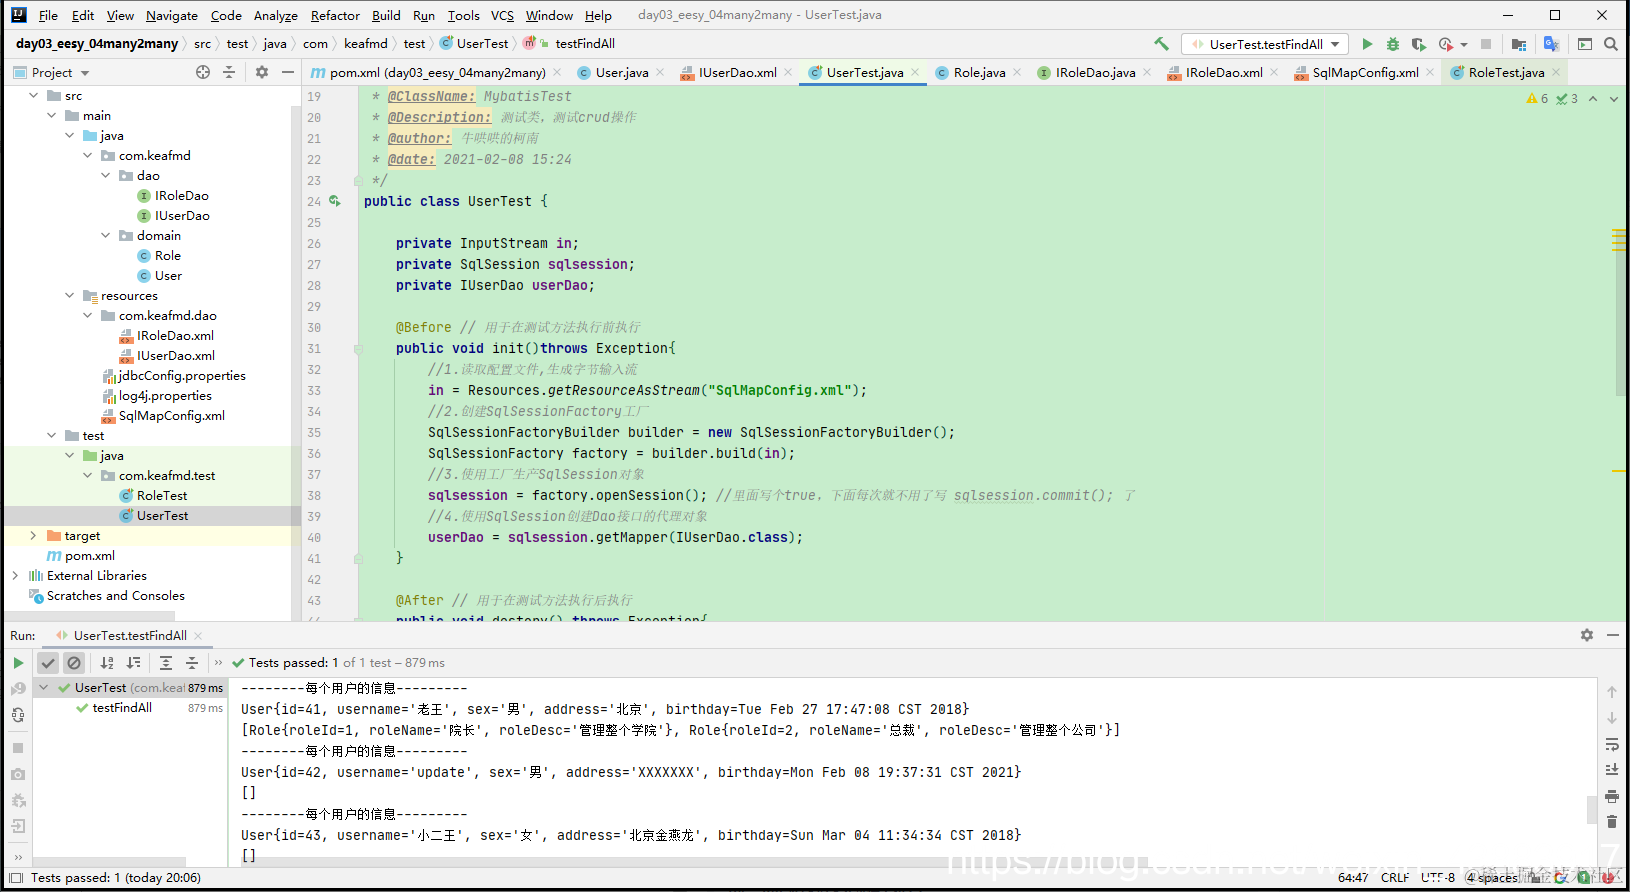Close the pom.xml editor tab
The width and height of the screenshot is (1630, 892).
tap(557, 72)
